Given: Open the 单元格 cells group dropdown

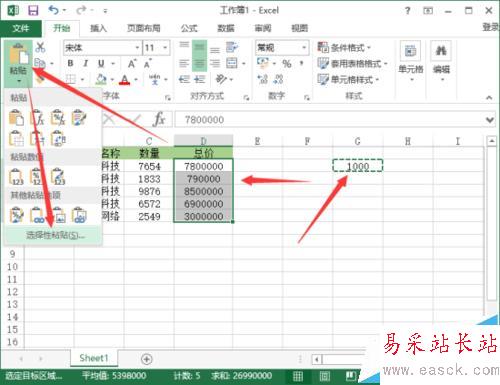Looking at the screenshot, I should coord(411,62).
